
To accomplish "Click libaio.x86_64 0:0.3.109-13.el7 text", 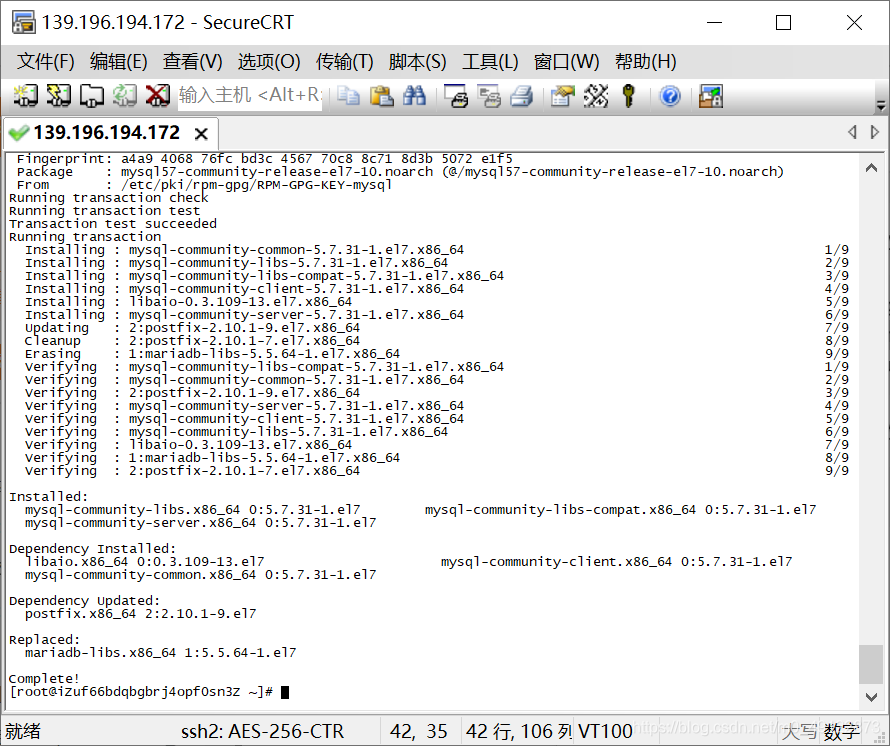I will point(145,561).
